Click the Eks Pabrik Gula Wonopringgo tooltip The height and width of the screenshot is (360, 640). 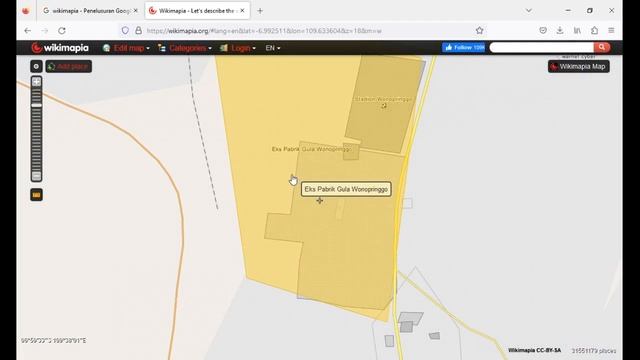coord(346,189)
